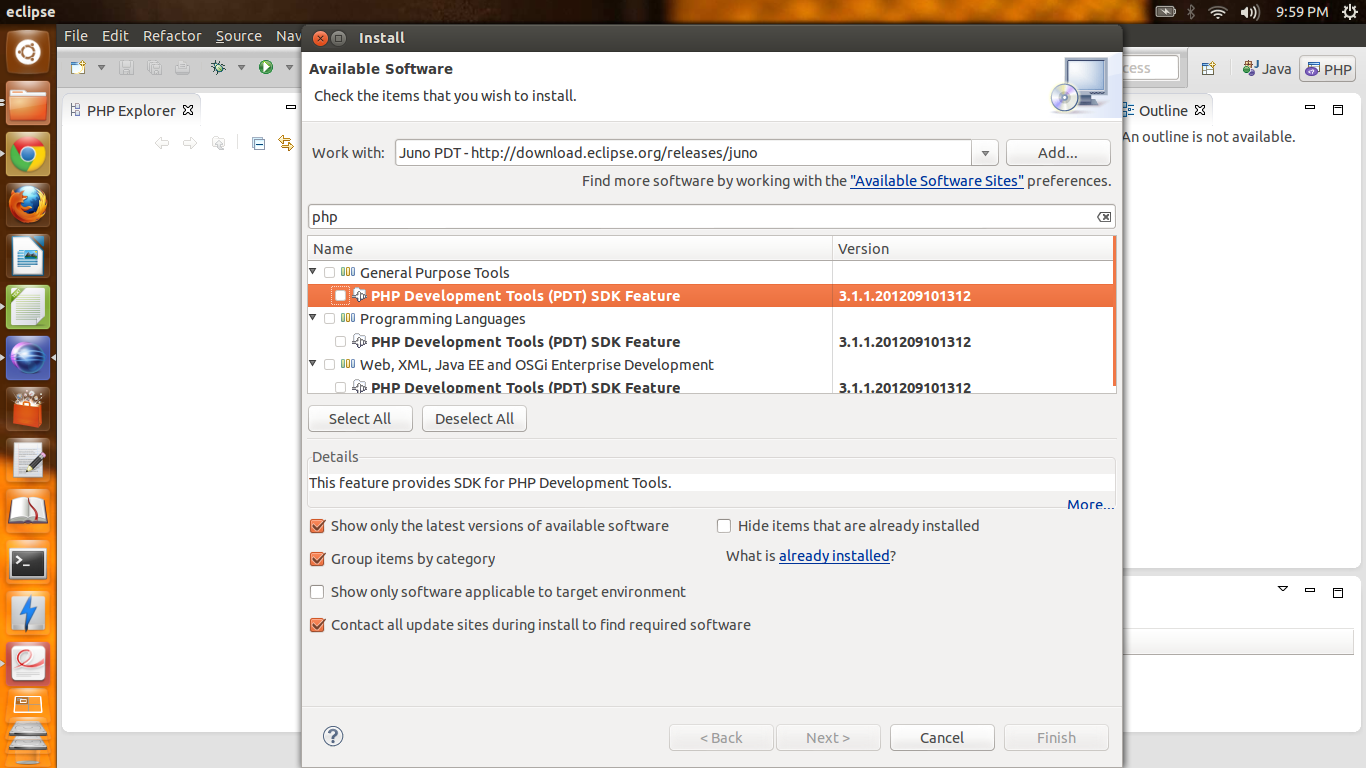The height and width of the screenshot is (768, 1366).
Task: Open Firefox from the launcher
Action: coord(28,205)
